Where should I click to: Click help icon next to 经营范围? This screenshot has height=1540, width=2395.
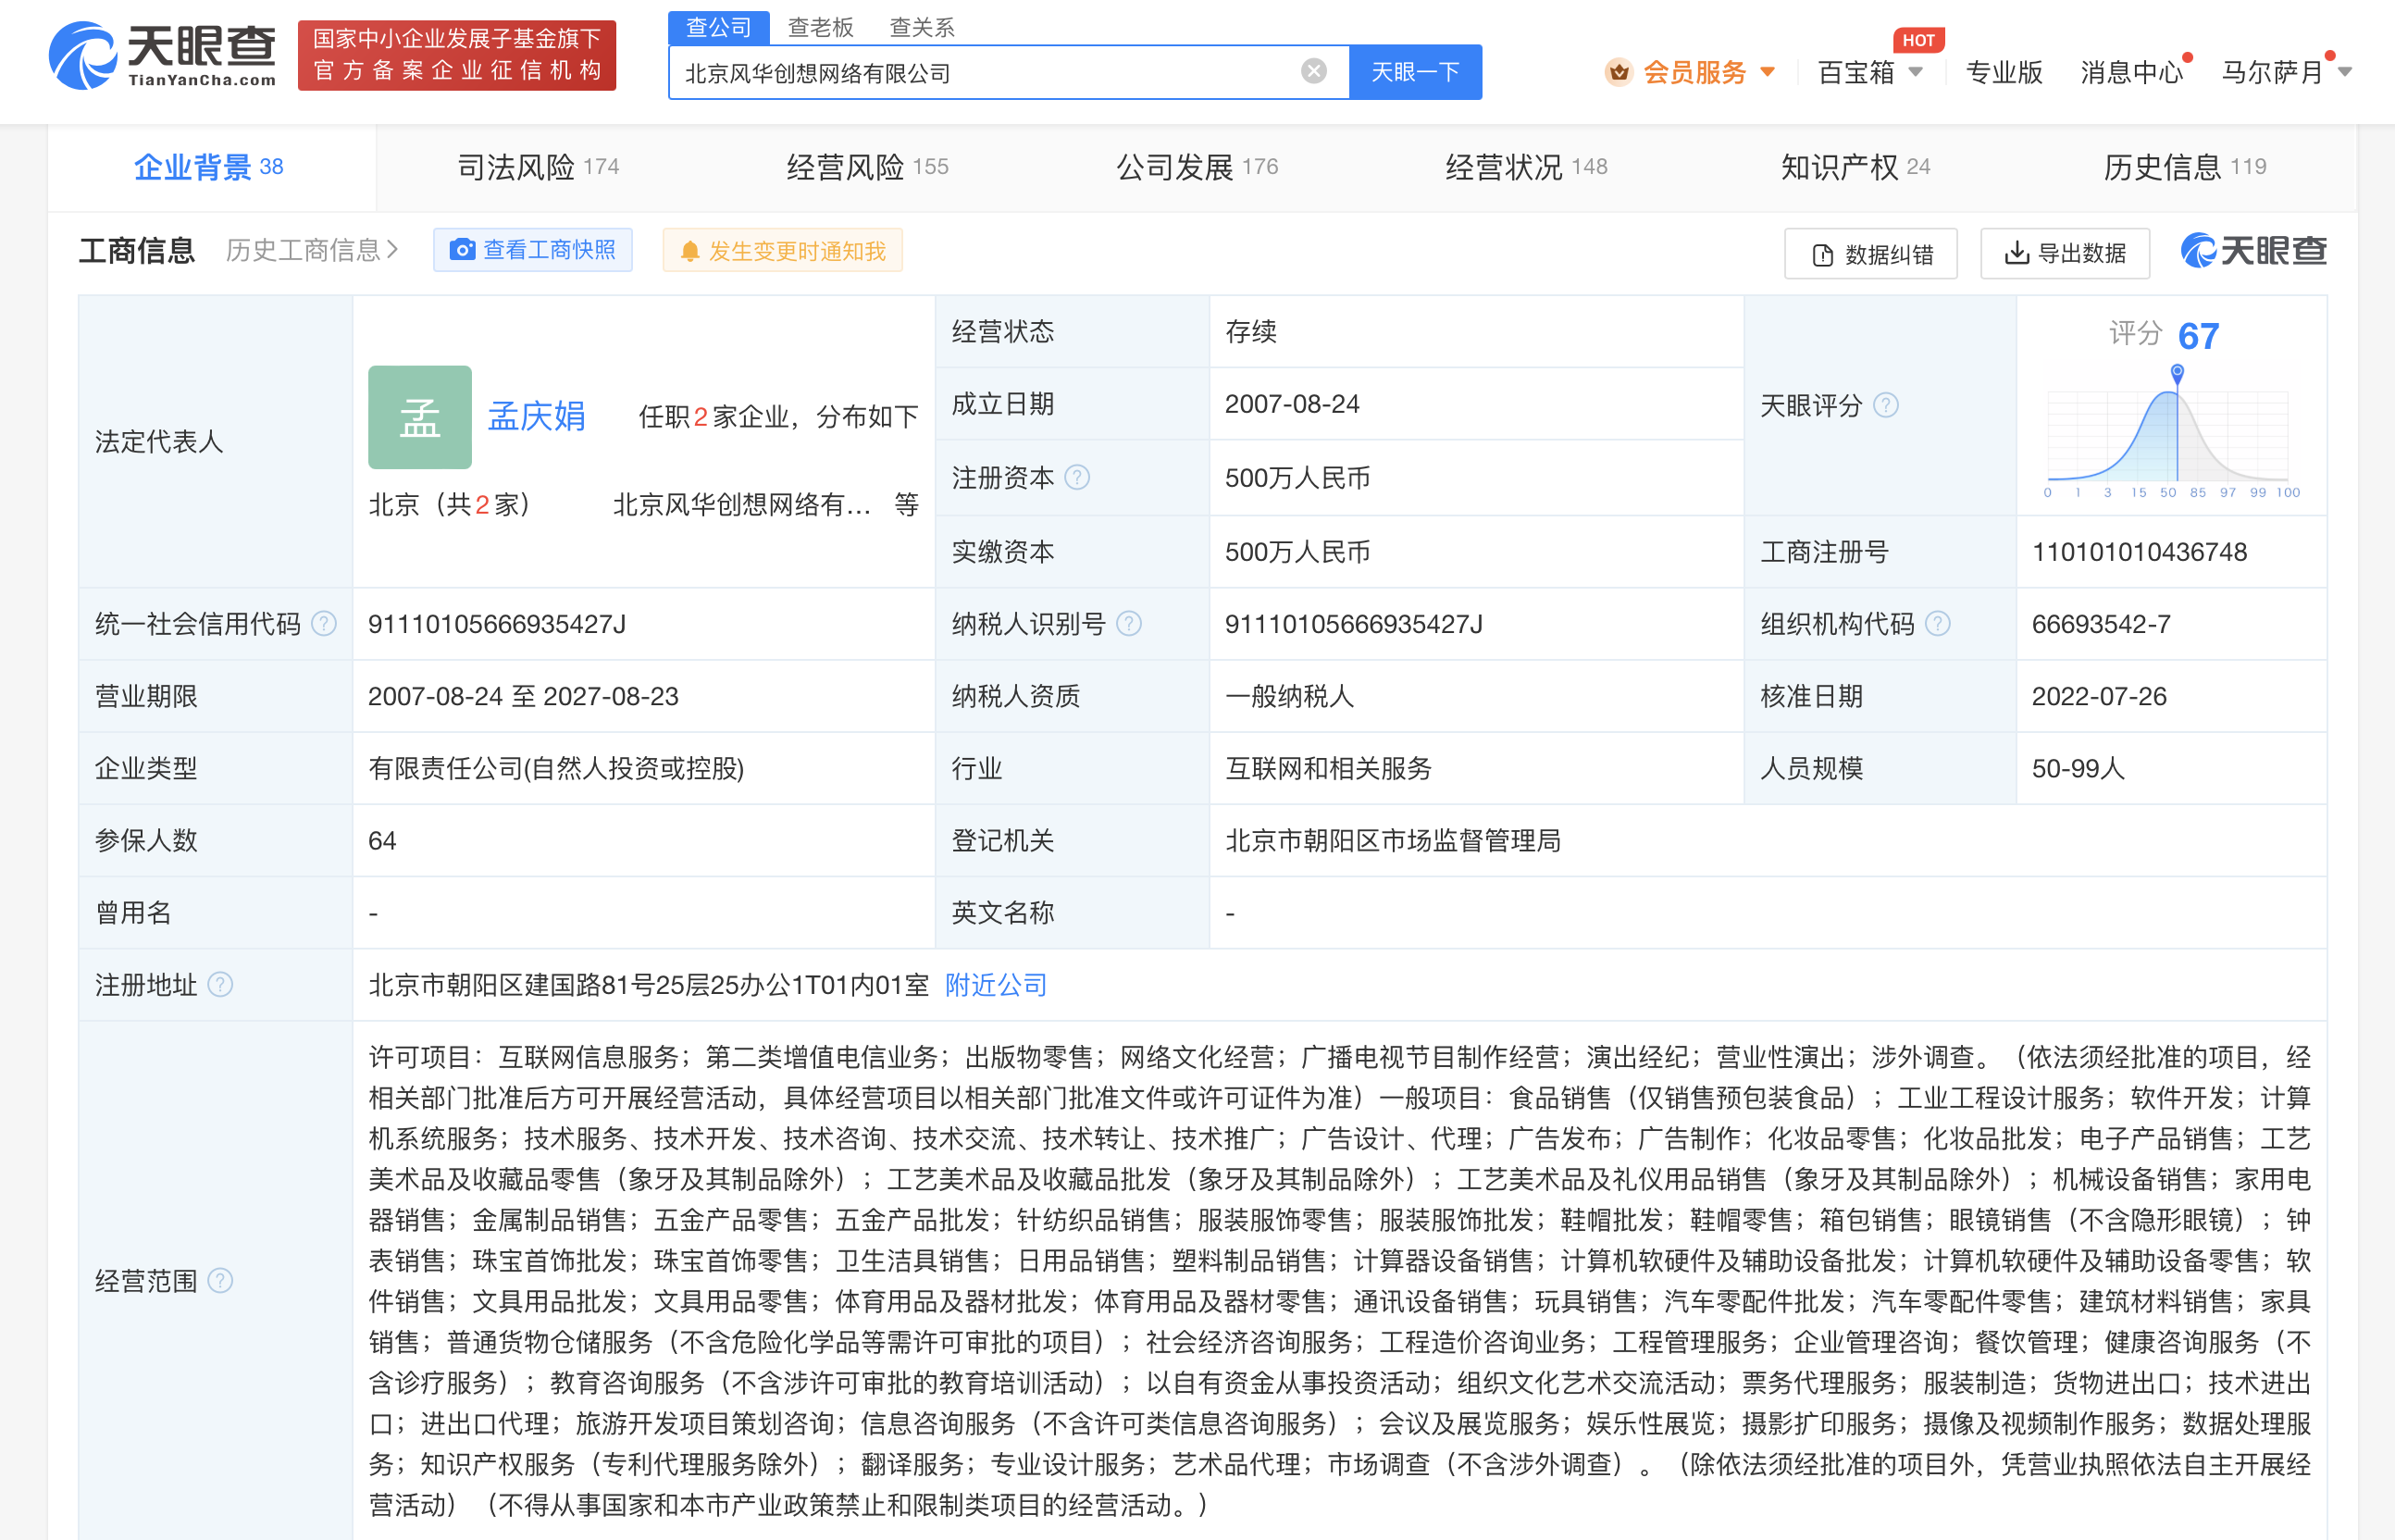point(220,1281)
